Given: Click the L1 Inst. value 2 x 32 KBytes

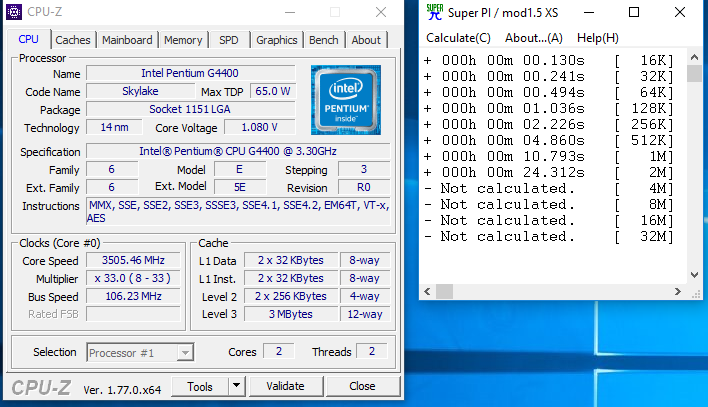Looking at the screenshot, I should pos(291,278).
